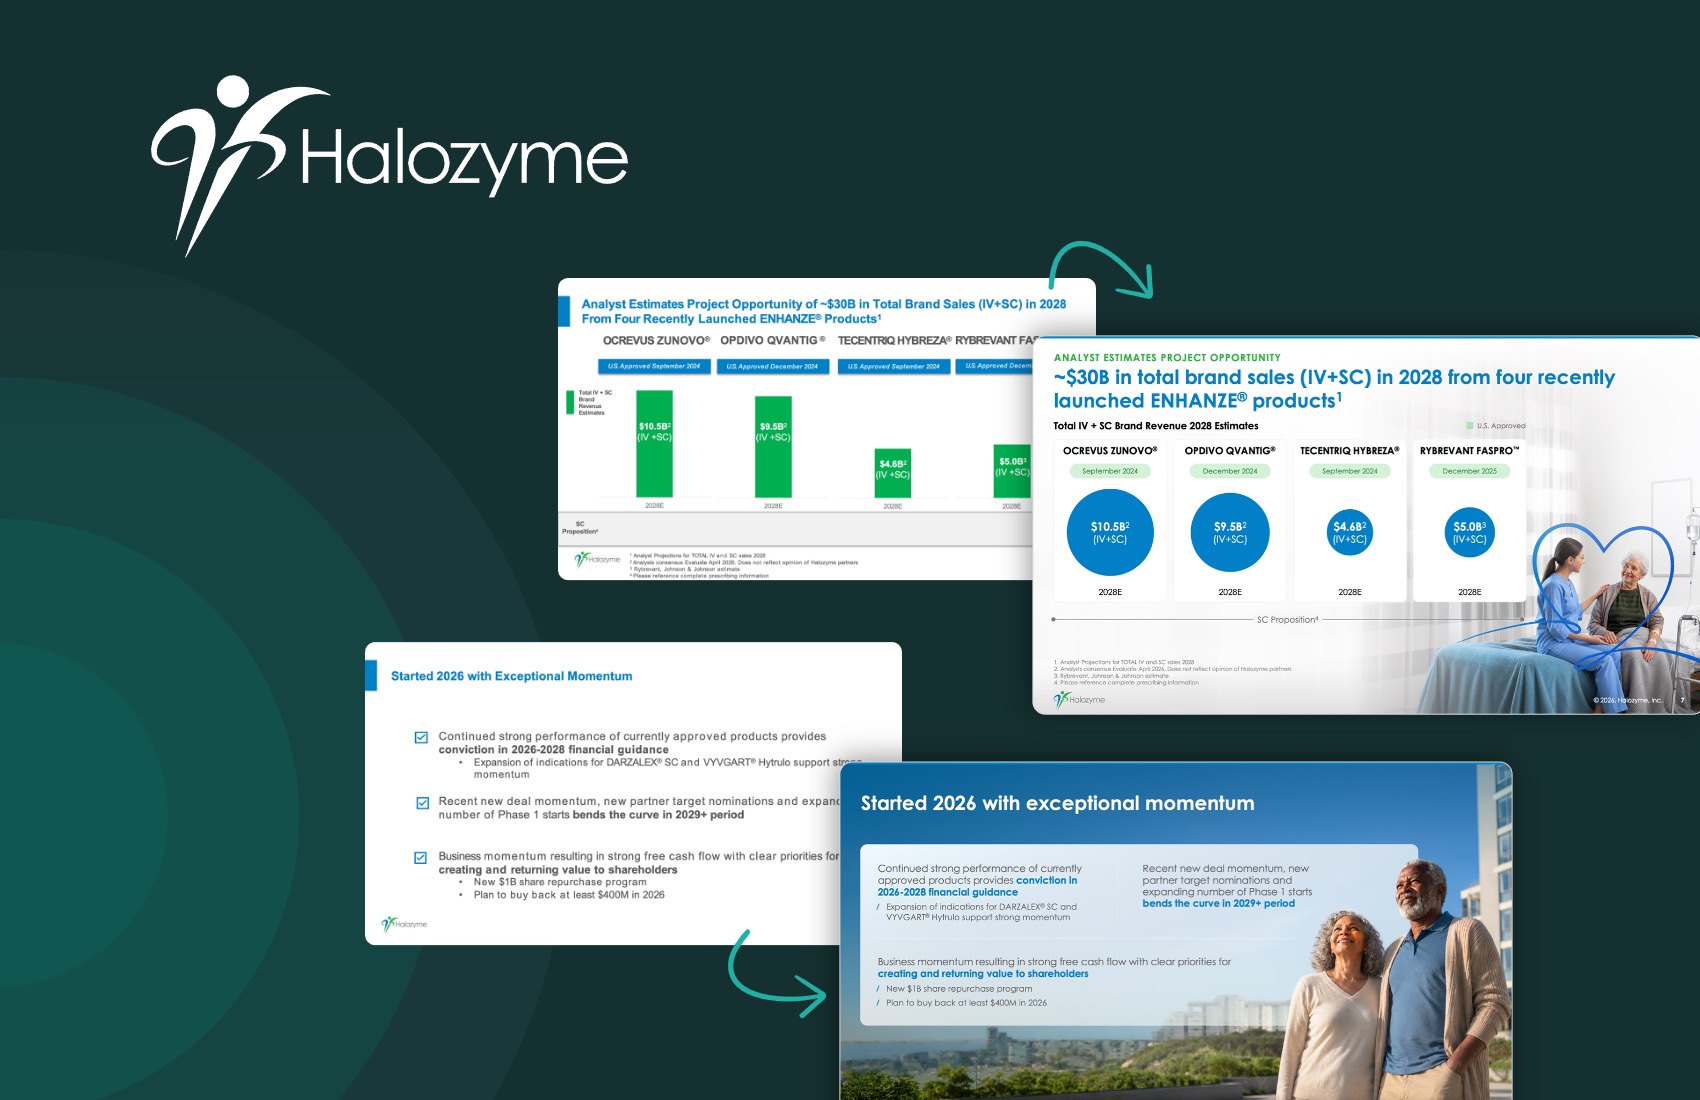Select the $5.0B green bar in the chart
The image size is (1700, 1100).
[1012, 470]
